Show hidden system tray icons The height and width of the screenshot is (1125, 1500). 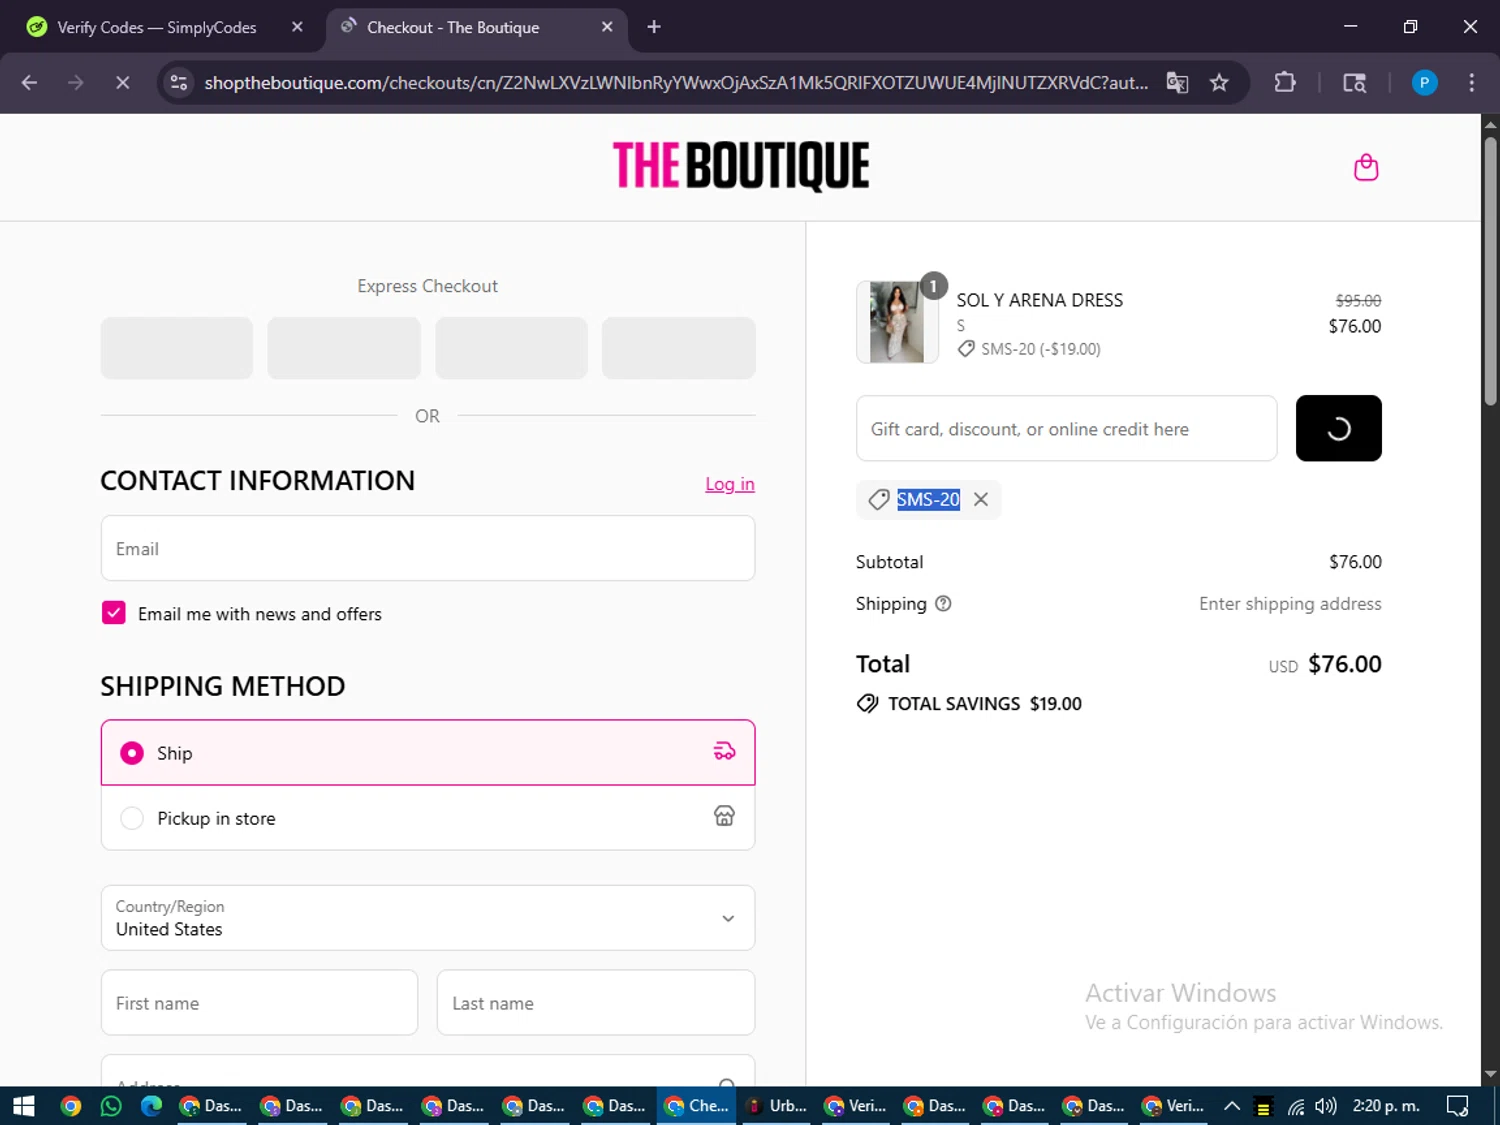pyautogui.click(x=1232, y=1106)
